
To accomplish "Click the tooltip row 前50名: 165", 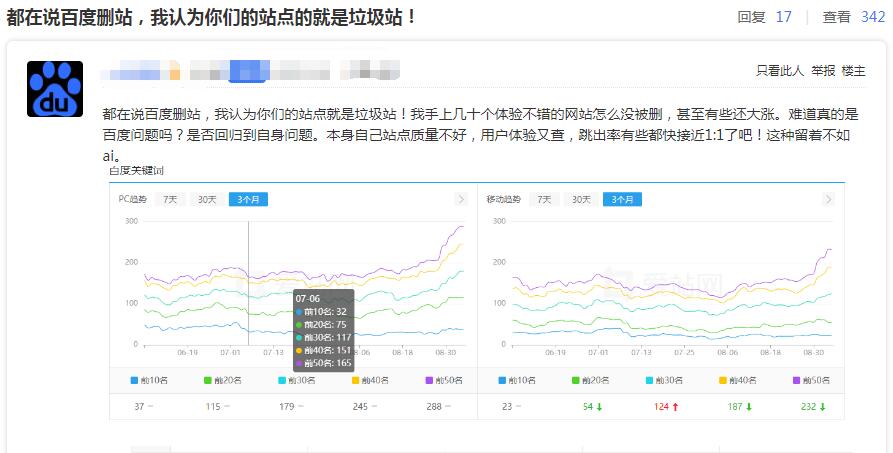I will coord(323,363).
